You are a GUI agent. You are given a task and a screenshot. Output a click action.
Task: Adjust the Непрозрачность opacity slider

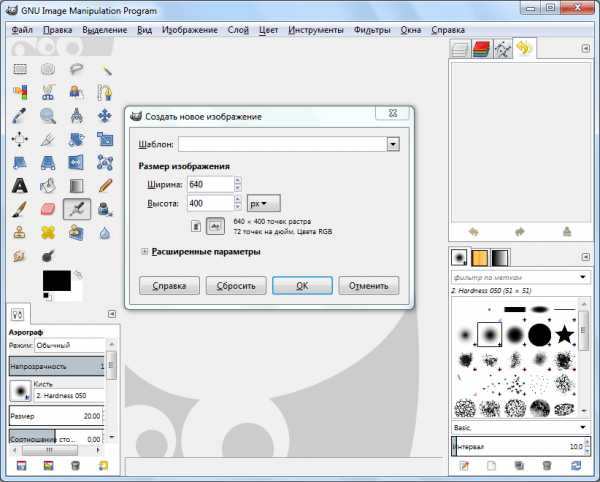point(56,366)
